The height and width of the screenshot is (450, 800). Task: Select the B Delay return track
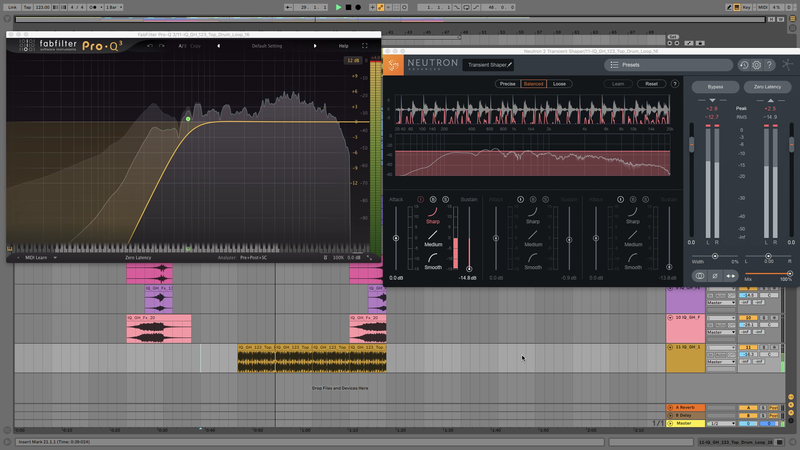tap(685, 416)
